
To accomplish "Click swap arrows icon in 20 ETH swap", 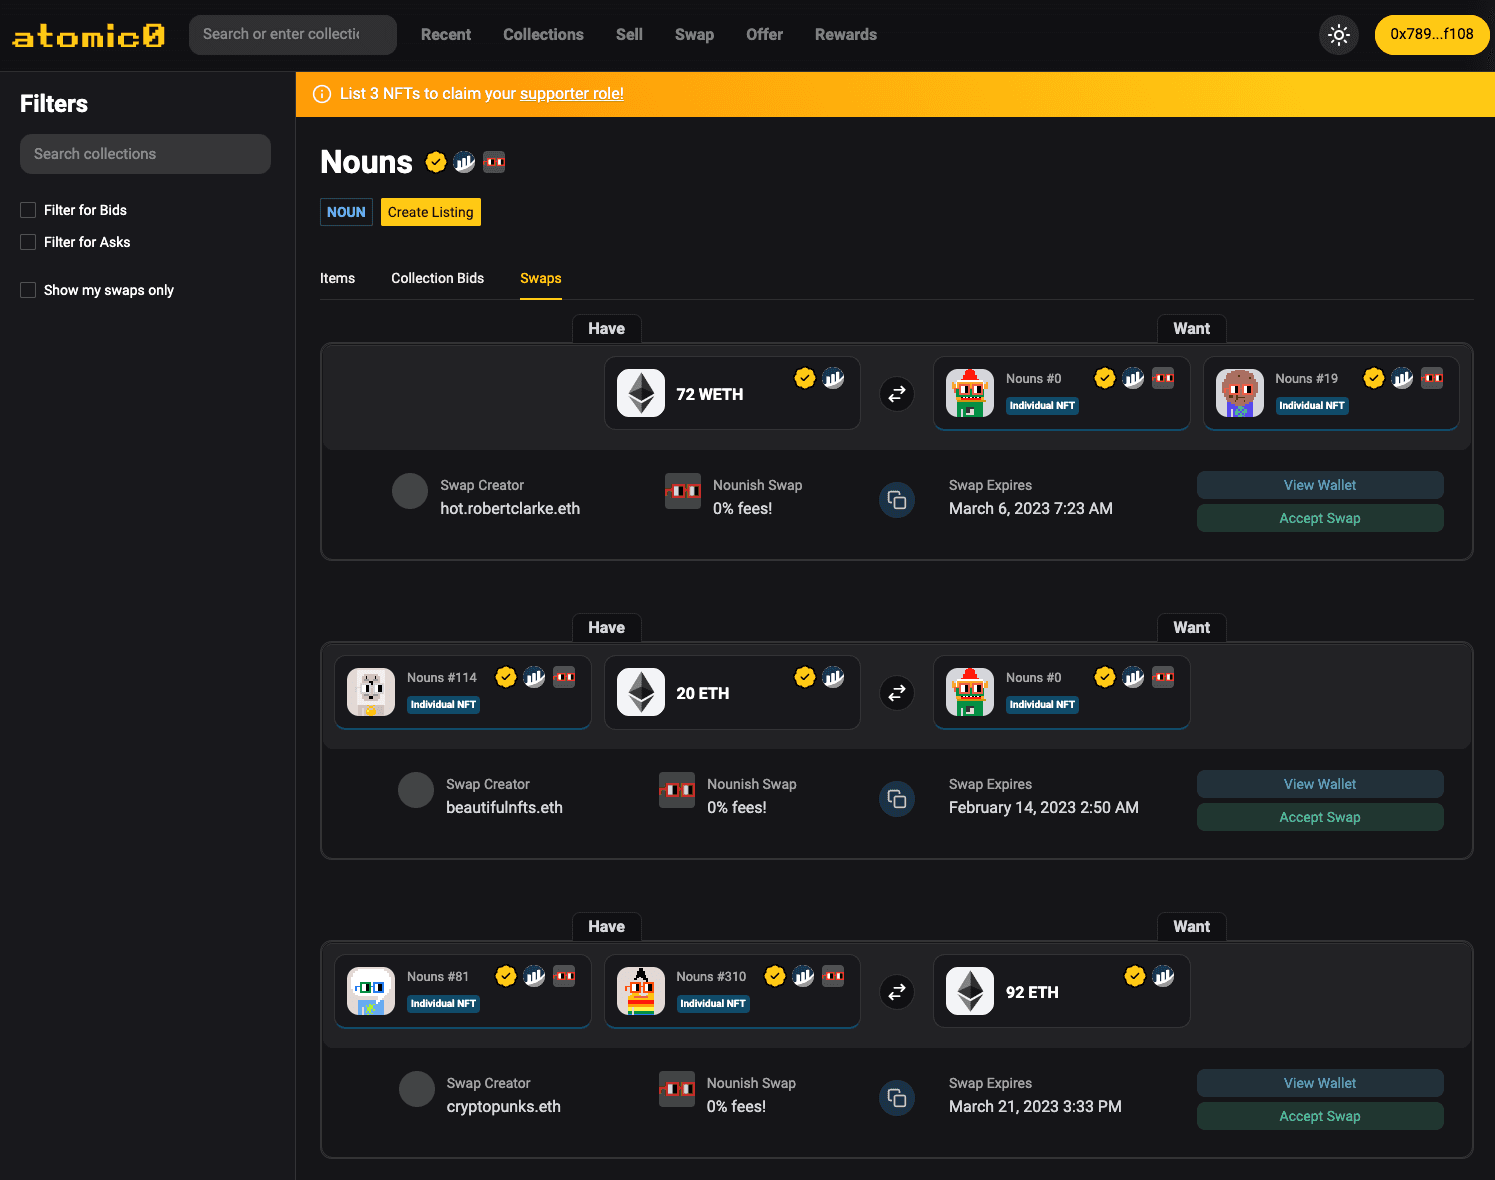I will (x=897, y=693).
